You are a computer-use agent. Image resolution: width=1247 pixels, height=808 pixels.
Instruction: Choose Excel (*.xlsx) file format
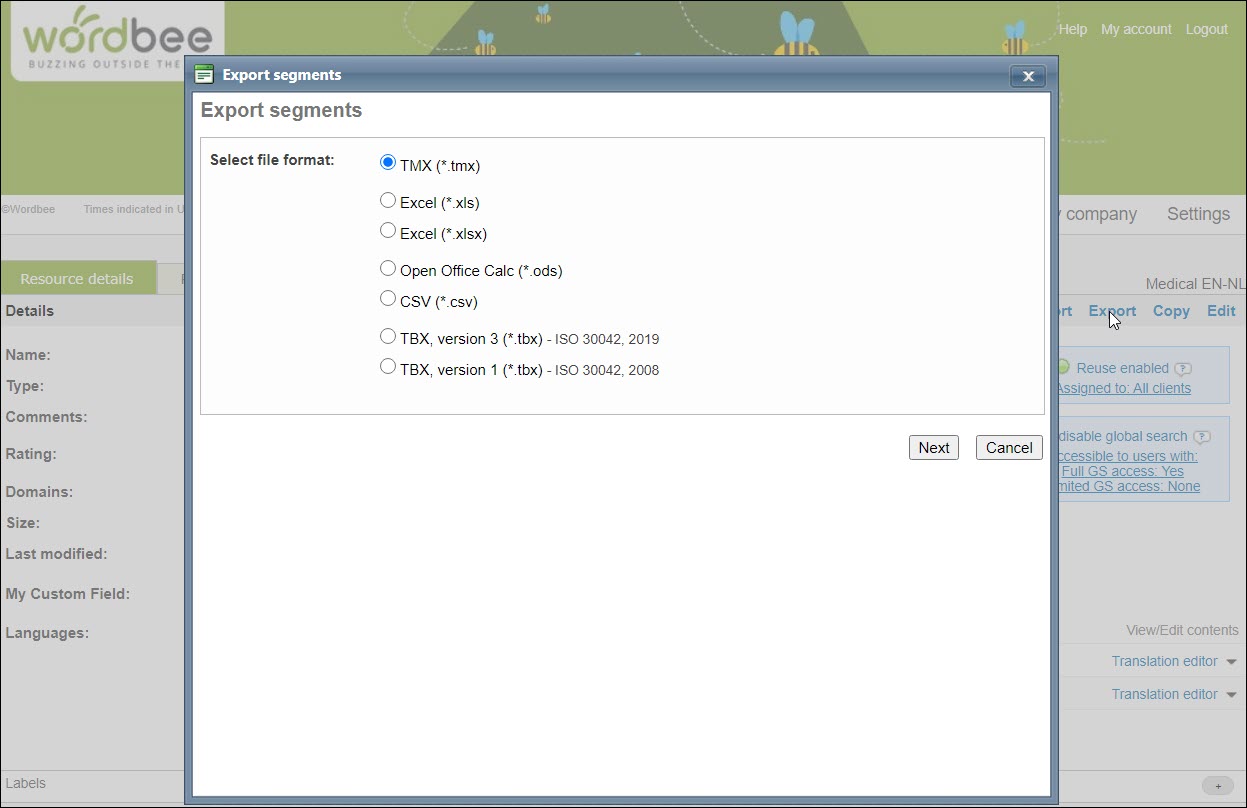(388, 231)
